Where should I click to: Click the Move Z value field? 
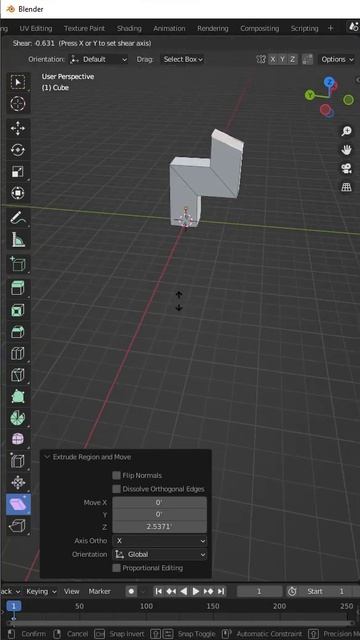[160, 527]
